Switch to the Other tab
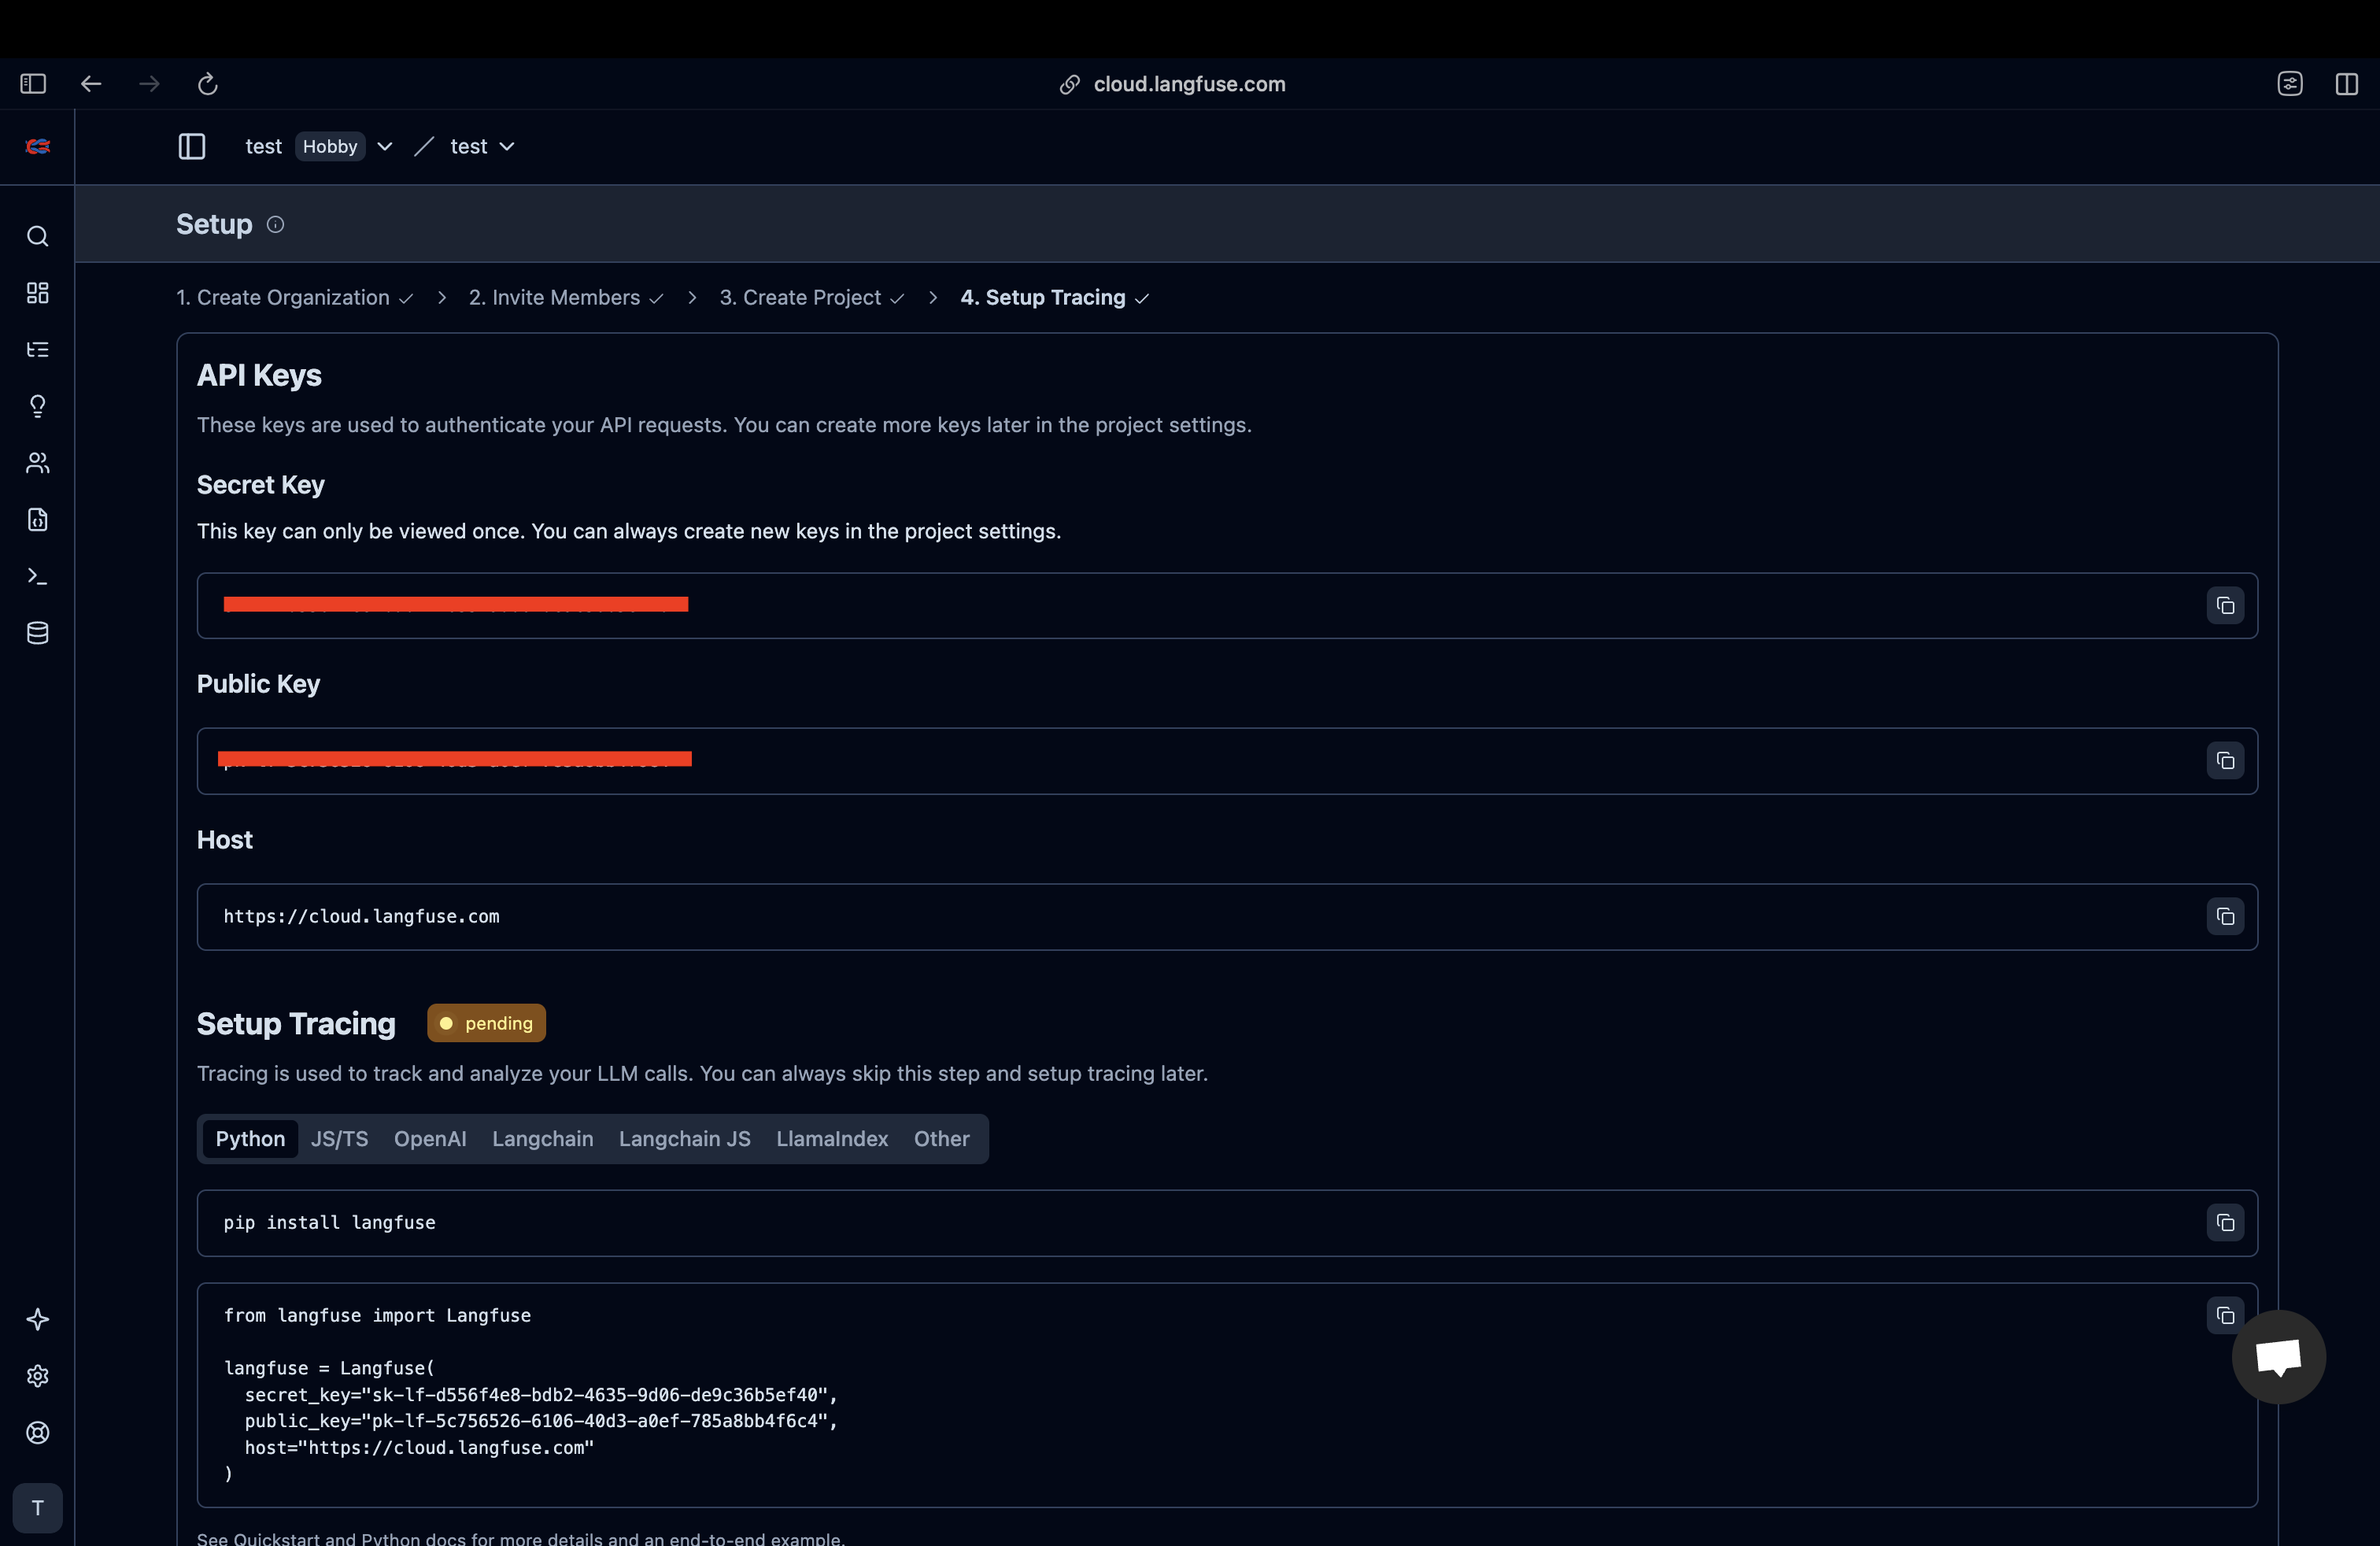This screenshot has width=2380, height=1546. pyautogui.click(x=941, y=1139)
